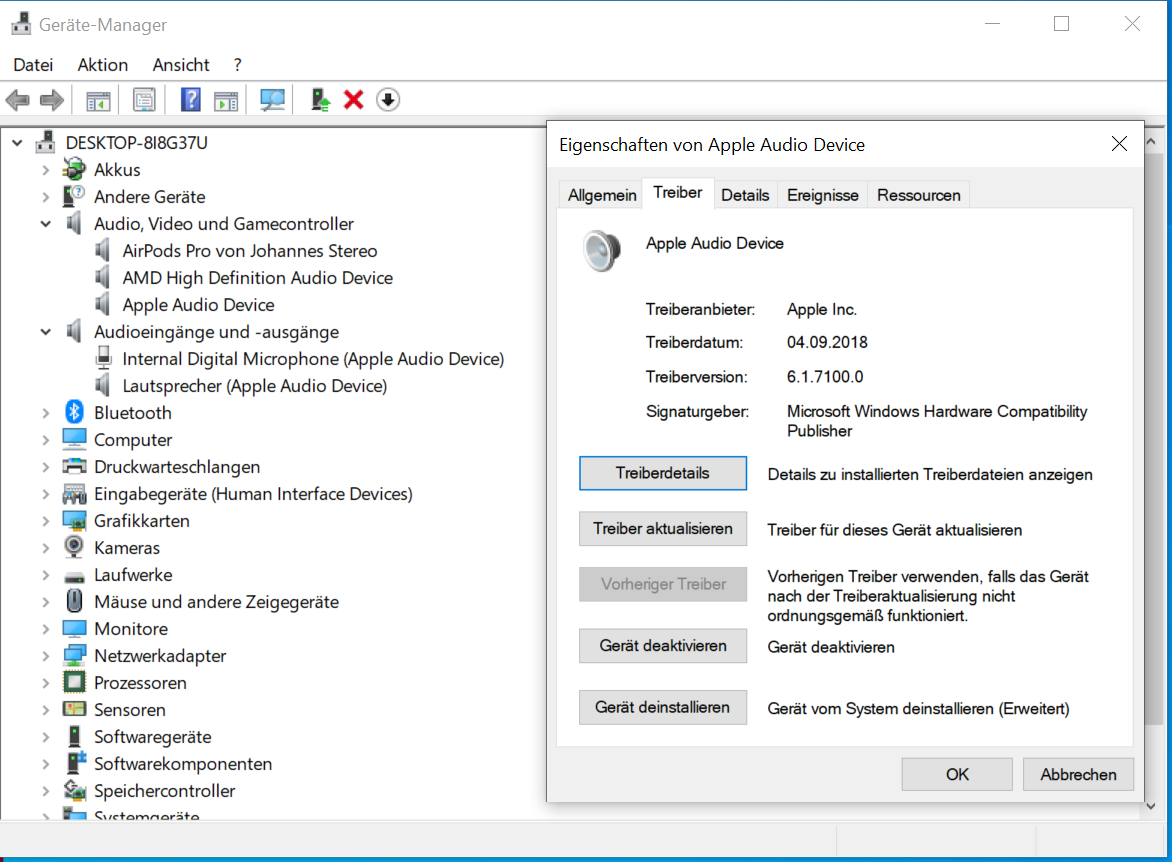Click the update driver toolbar icon with green arrow

pos(321,99)
